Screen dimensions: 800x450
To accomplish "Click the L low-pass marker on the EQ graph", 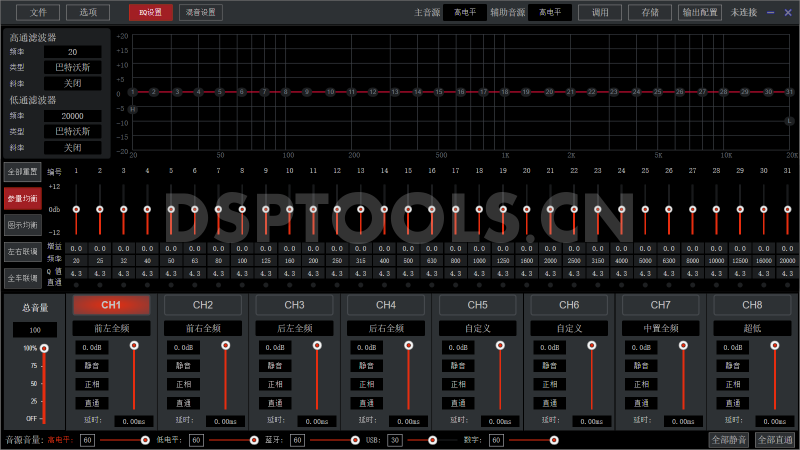I will tap(789, 121).
